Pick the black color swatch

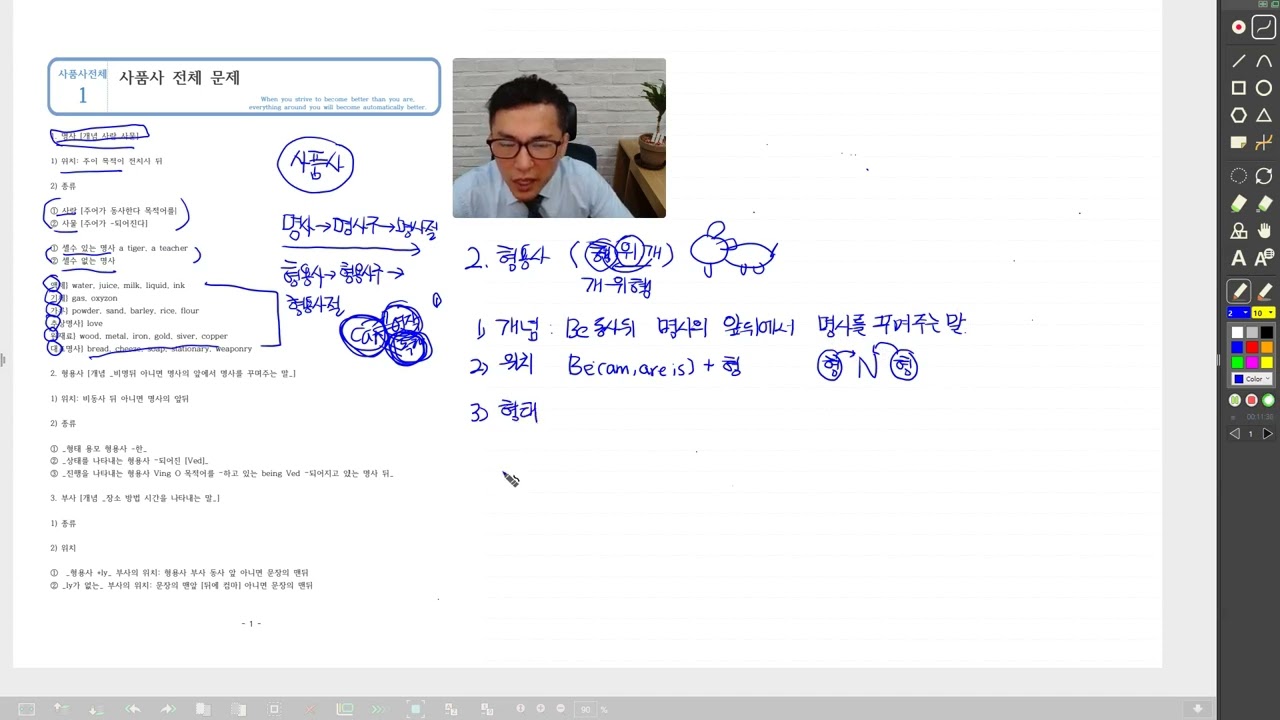tap(1266, 333)
